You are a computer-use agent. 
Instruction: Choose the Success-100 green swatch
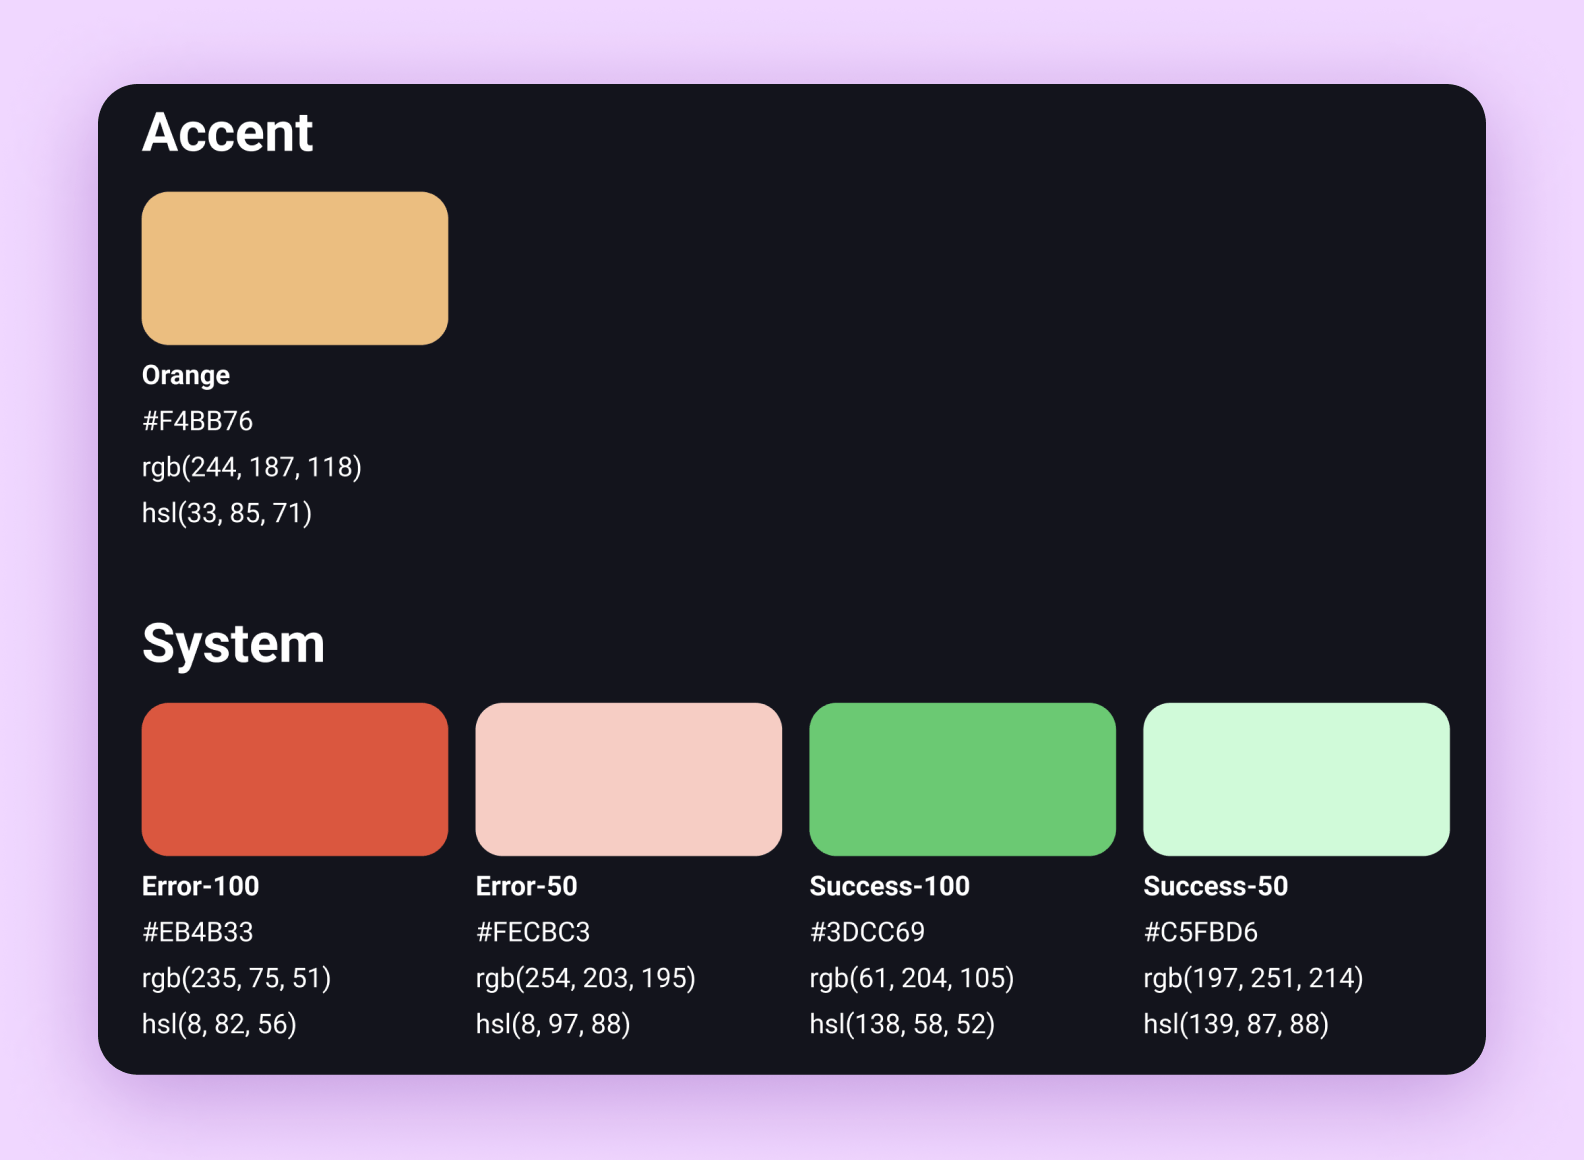tap(962, 779)
